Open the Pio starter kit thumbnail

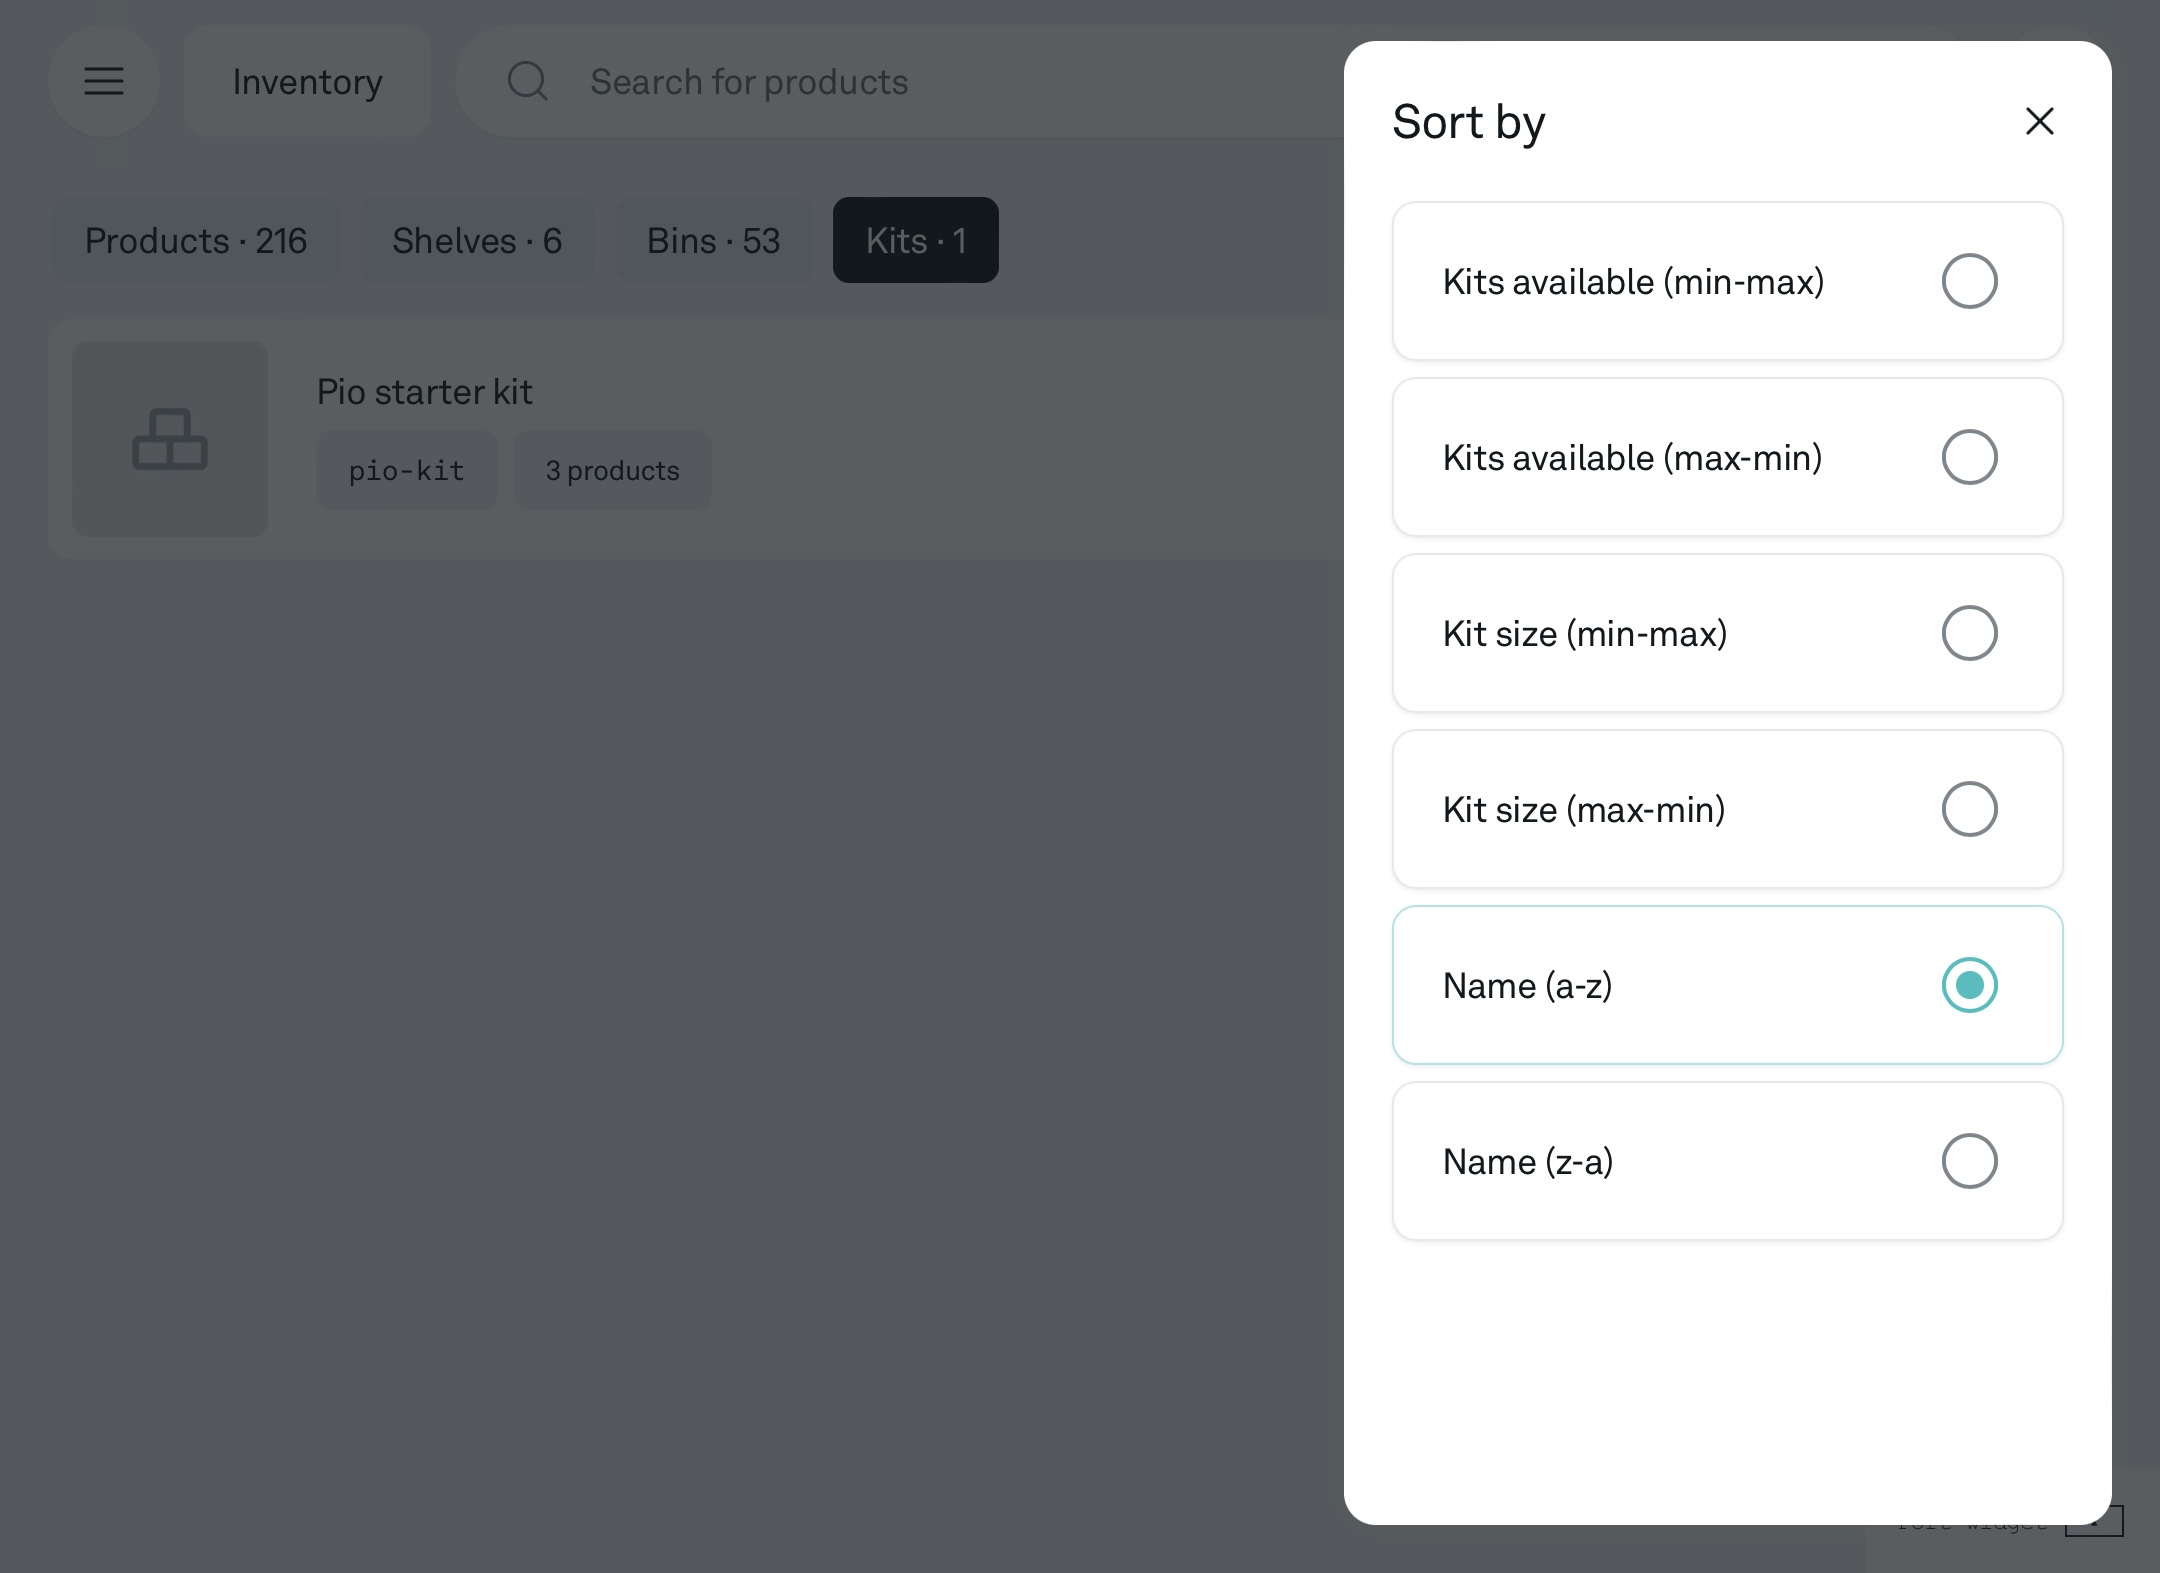(170, 439)
